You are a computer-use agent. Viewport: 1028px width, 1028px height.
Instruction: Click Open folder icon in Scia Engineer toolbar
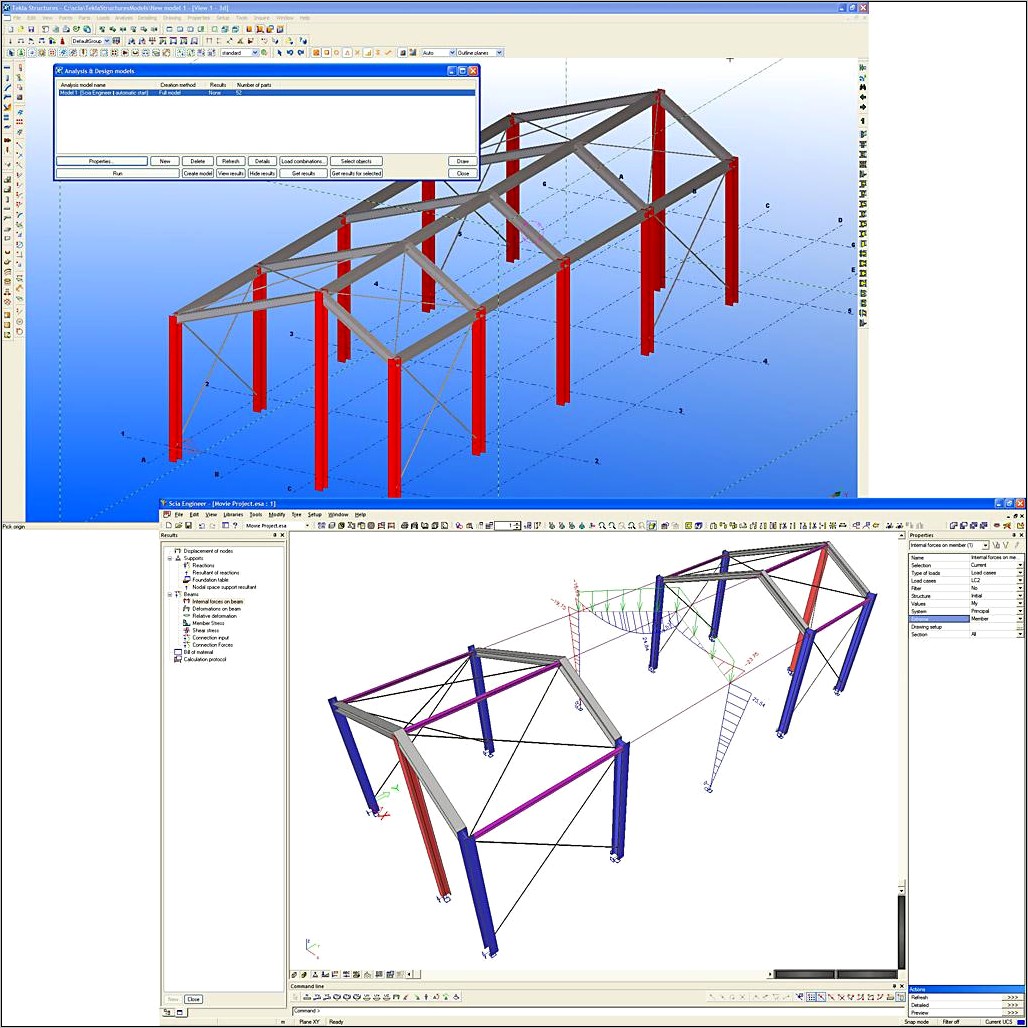tap(178, 525)
